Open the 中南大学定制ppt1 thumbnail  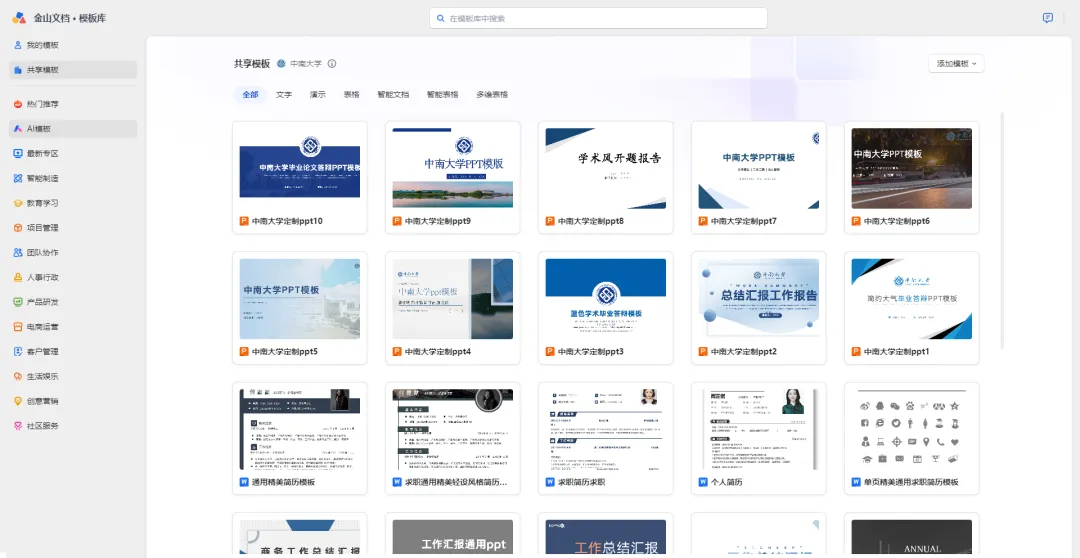click(911, 298)
